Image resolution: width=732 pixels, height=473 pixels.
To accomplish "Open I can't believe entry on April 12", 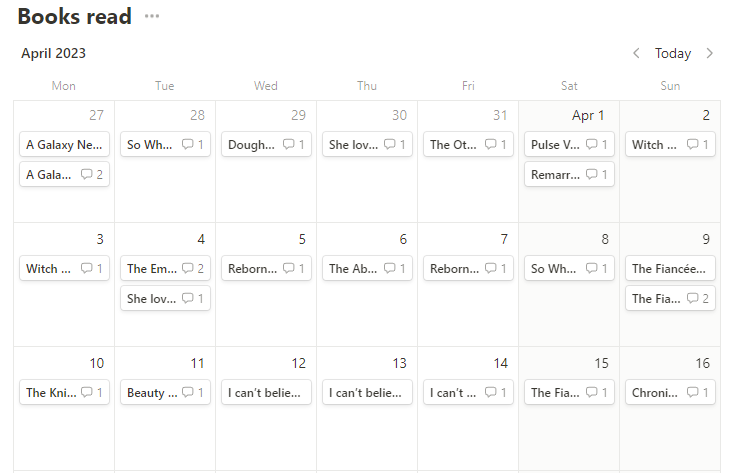I will (x=266, y=392).
